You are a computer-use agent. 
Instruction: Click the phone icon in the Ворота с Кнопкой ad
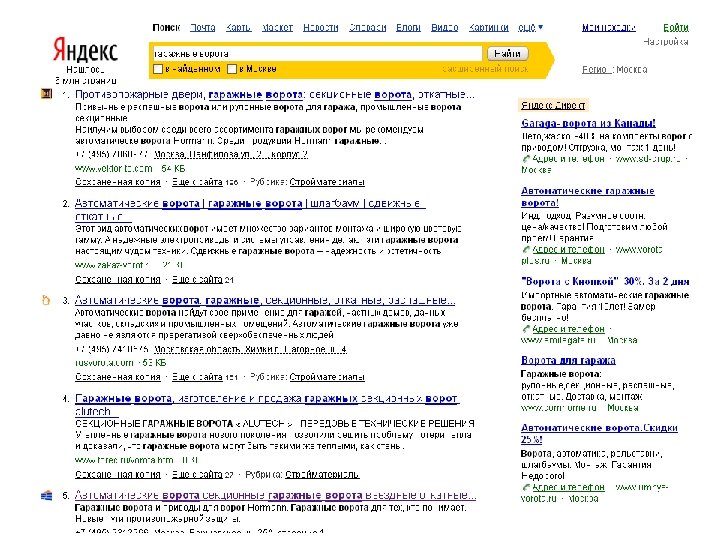[x=526, y=329]
